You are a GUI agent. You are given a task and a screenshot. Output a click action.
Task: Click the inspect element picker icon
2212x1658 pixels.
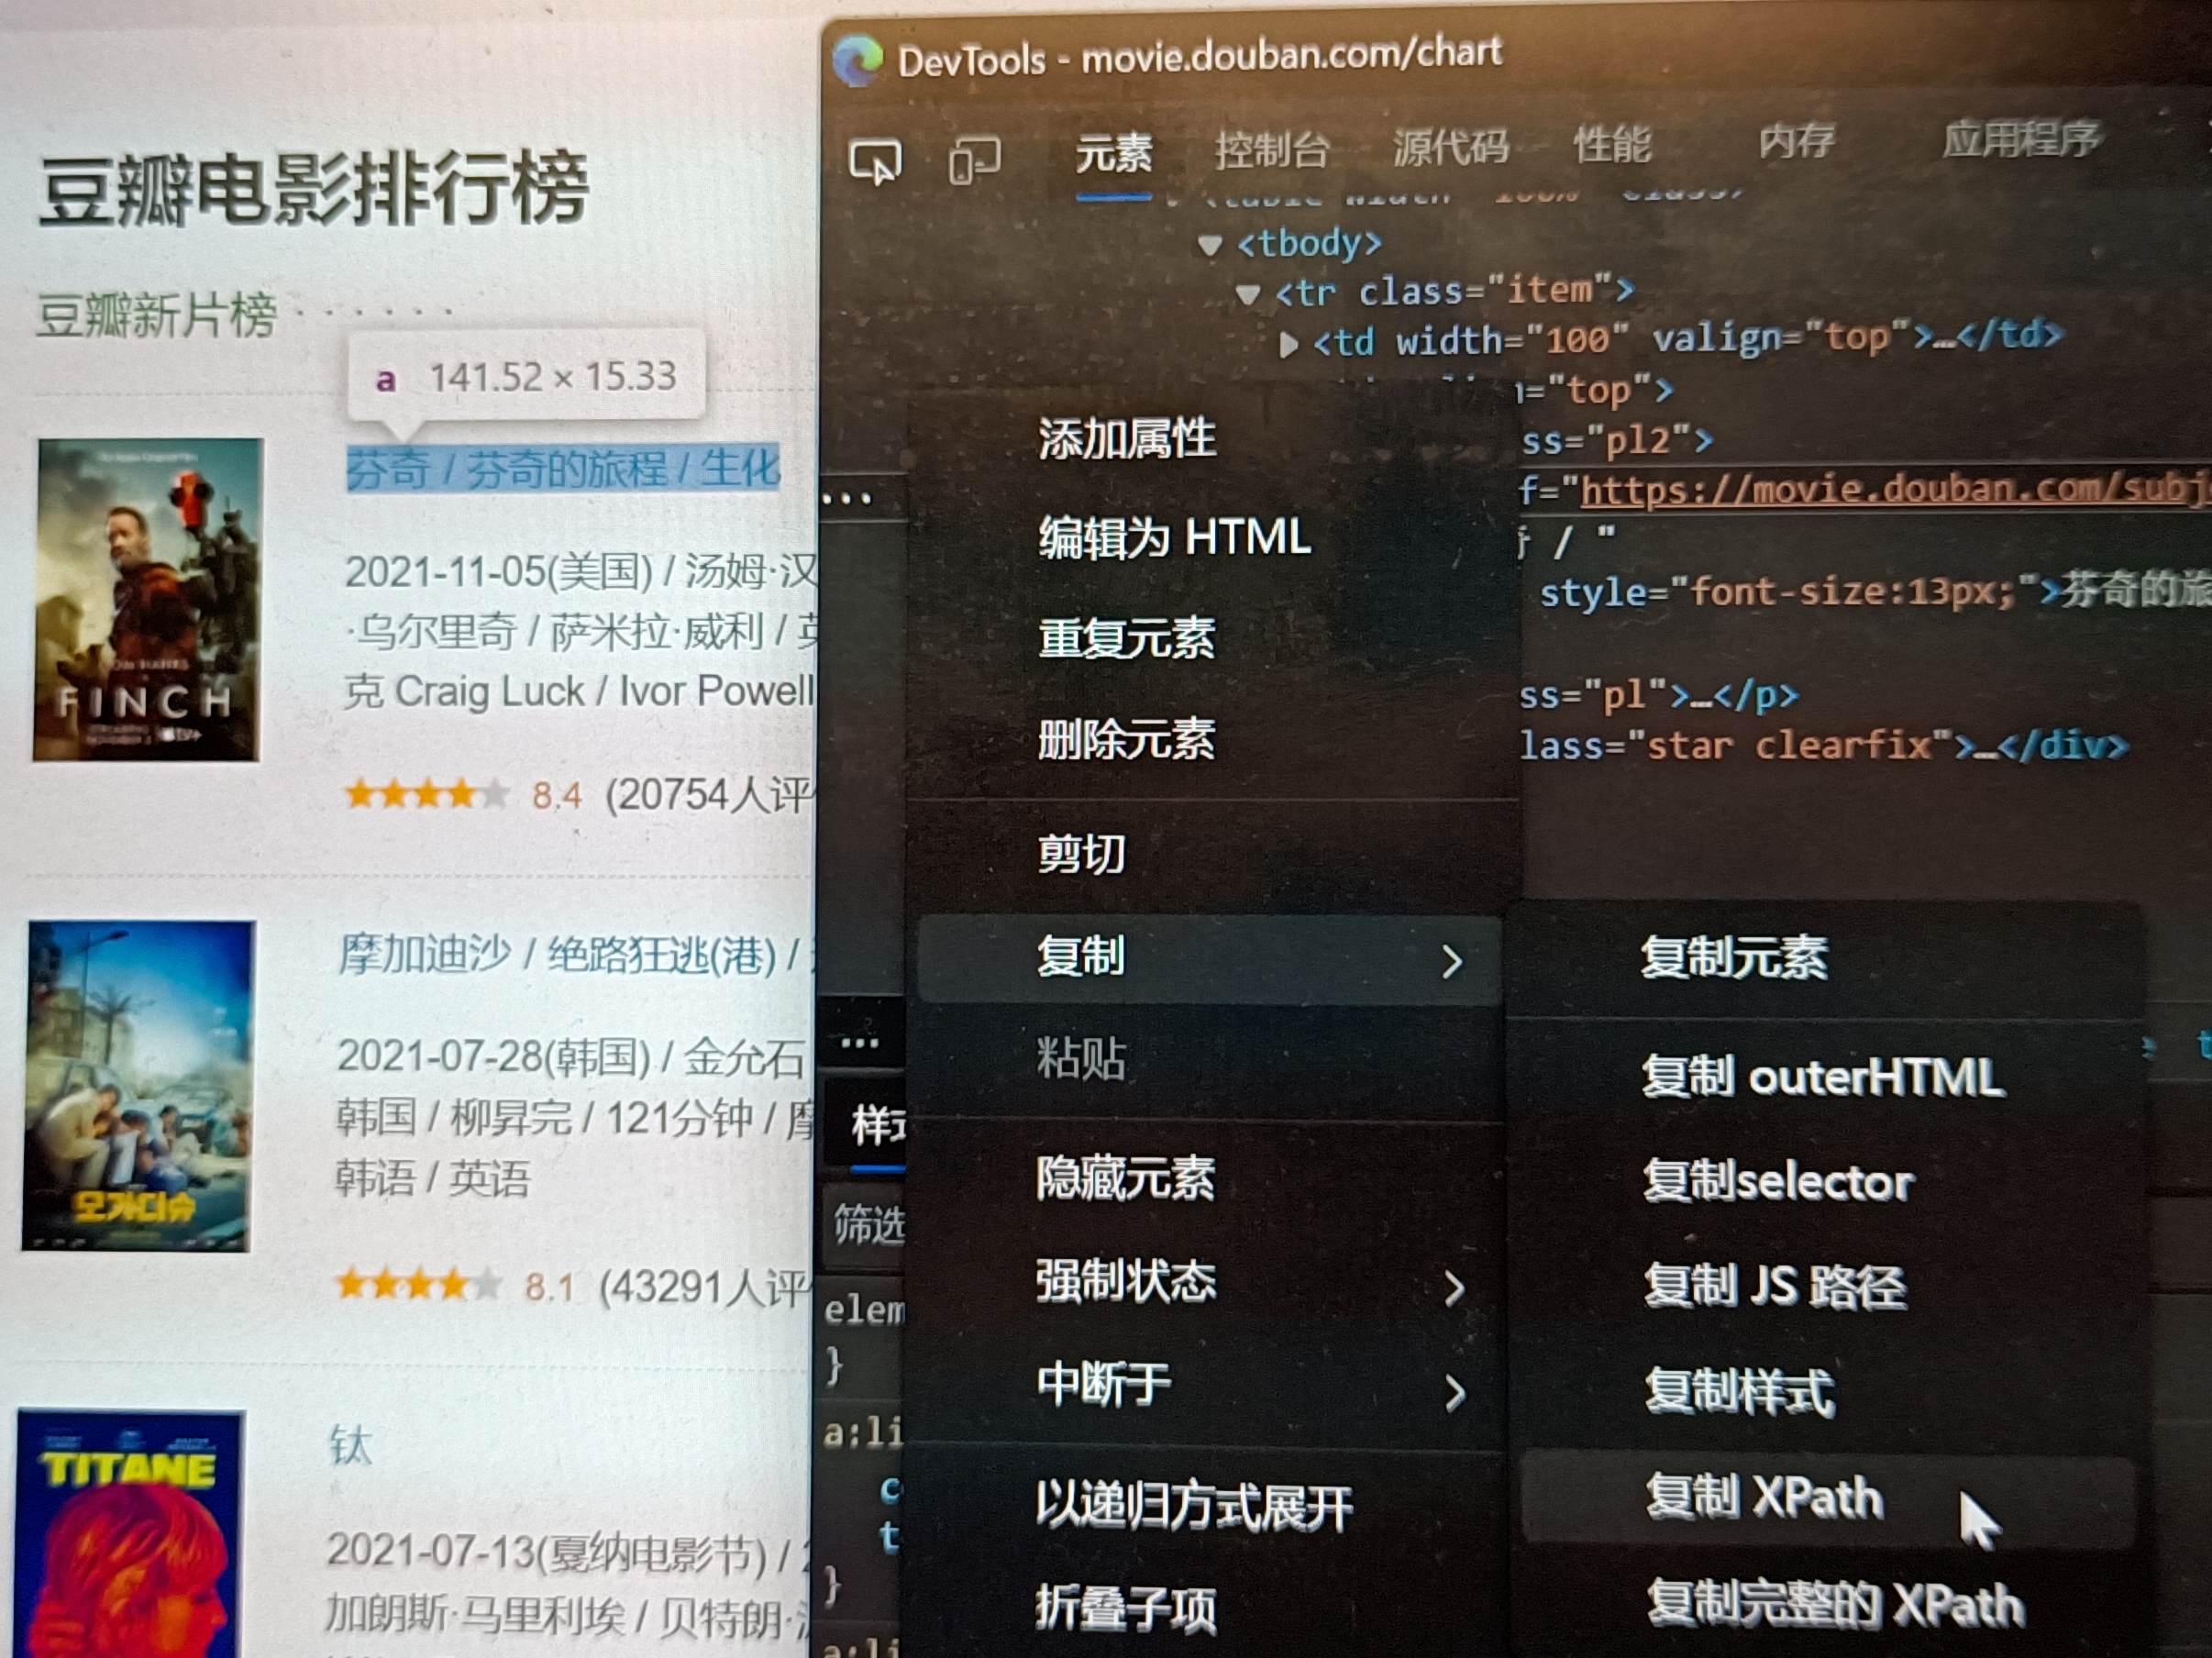point(875,161)
